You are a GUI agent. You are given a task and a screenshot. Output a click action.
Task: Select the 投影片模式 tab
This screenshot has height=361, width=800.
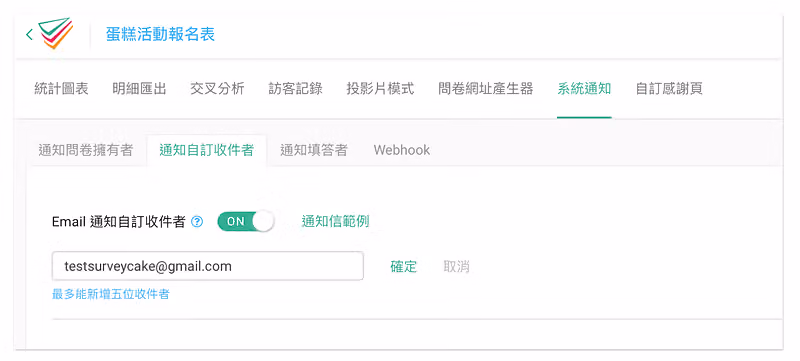[x=380, y=88]
